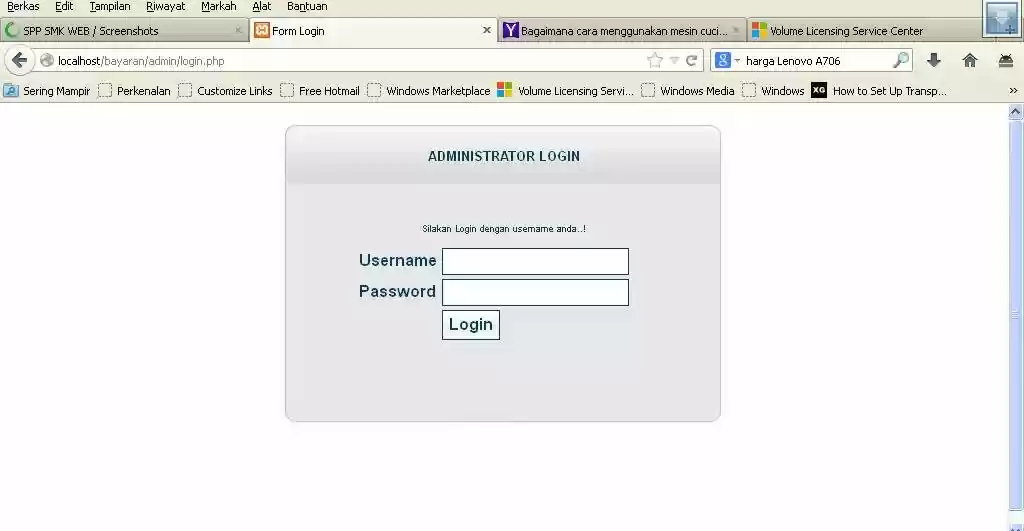
Task: Open the Markah menu
Action: (x=219, y=7)
